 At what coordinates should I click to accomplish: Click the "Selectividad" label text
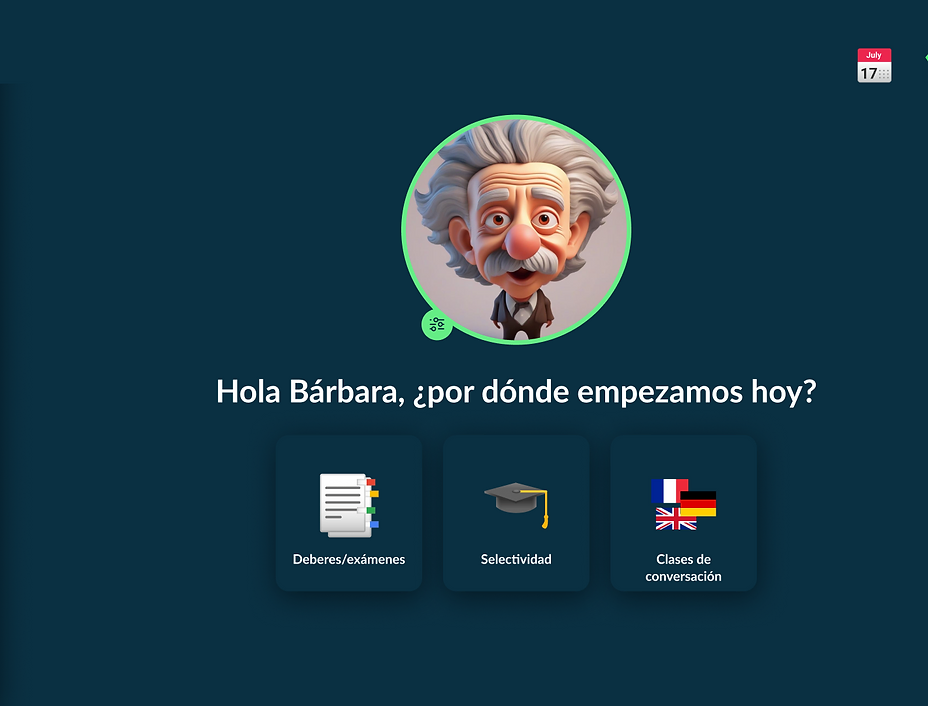tap(516, 559)
